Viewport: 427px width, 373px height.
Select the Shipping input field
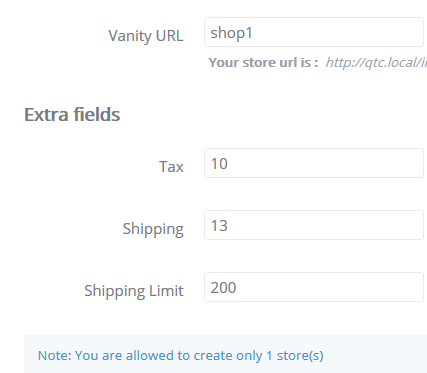315,225
